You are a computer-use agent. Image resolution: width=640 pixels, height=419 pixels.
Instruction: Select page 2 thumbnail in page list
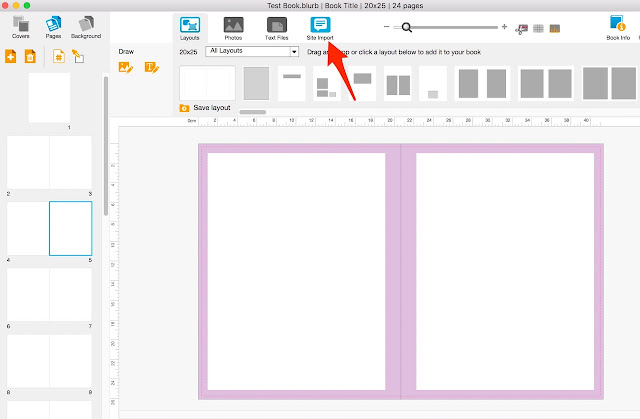point(28,162)
